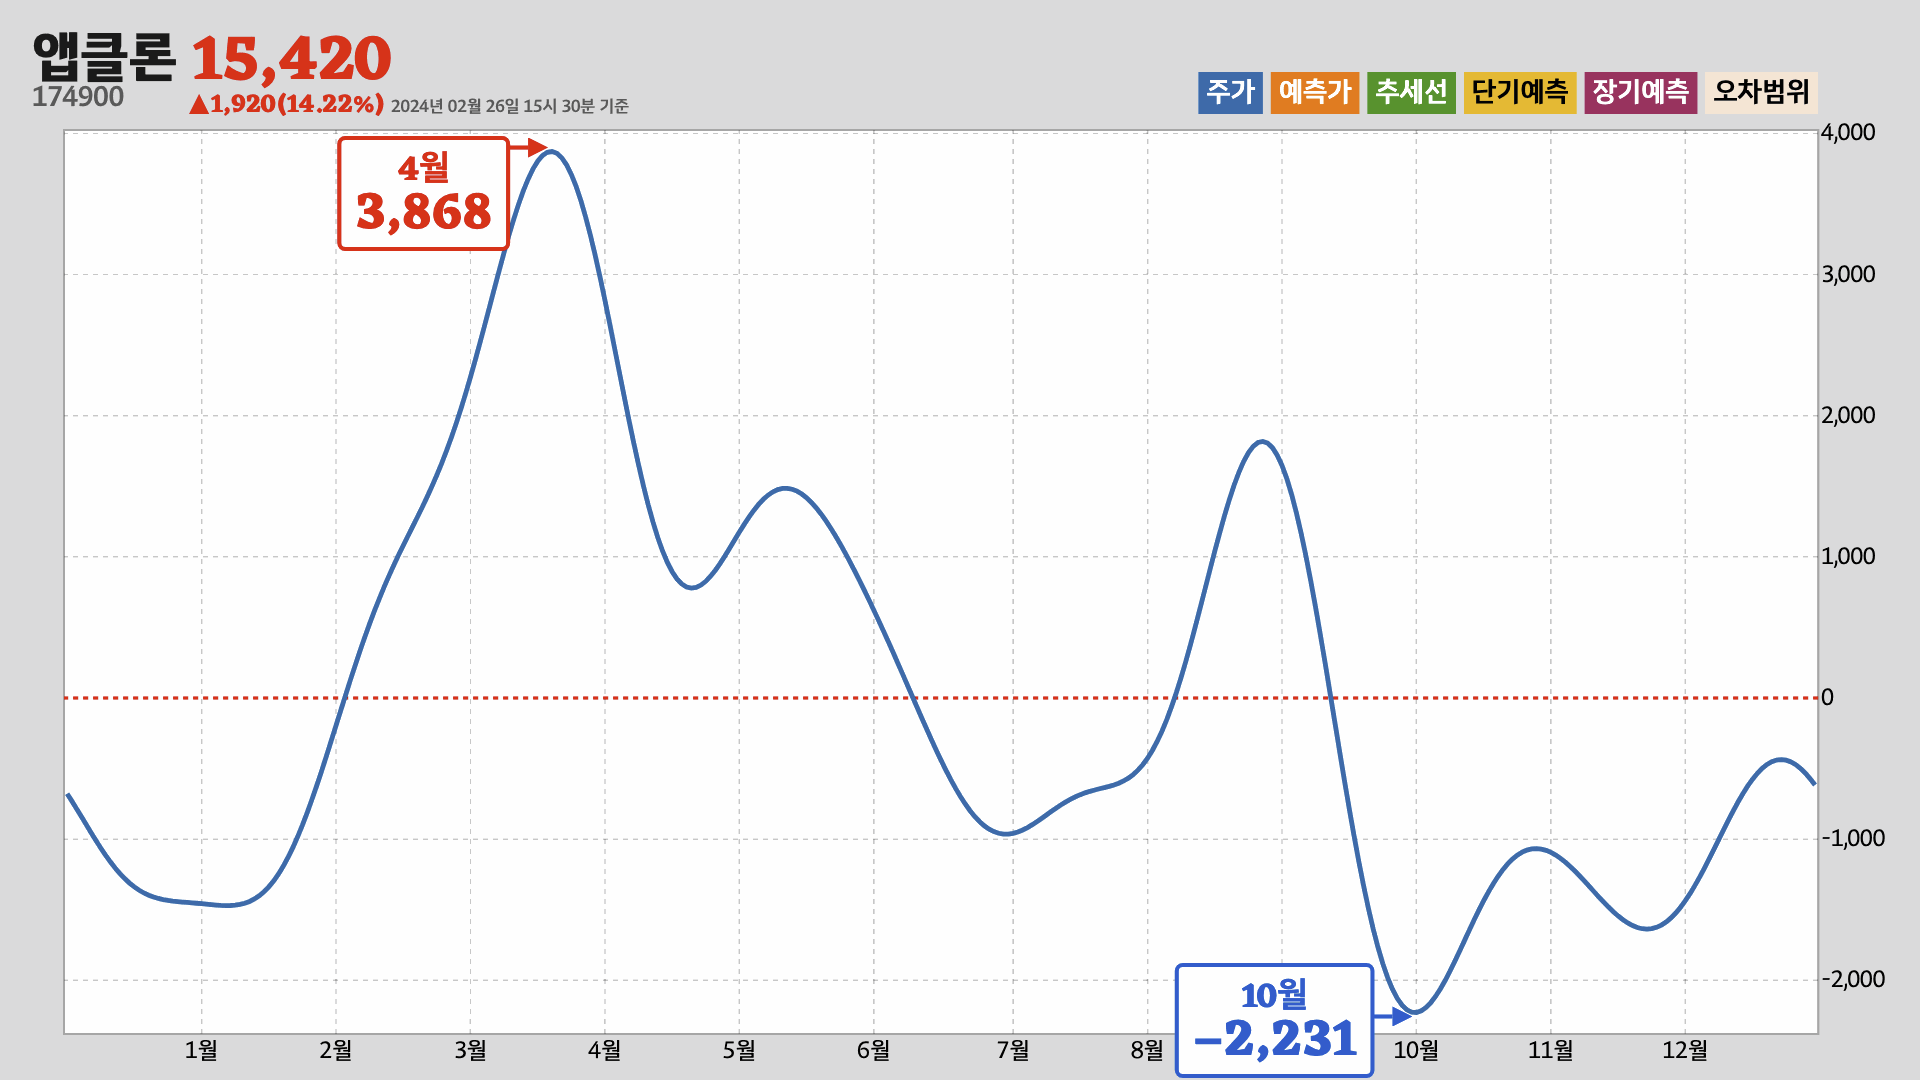Click the price change ▲1,920(14.22%)
This screenshot has width=1920, height=1080.
point(286,104)
